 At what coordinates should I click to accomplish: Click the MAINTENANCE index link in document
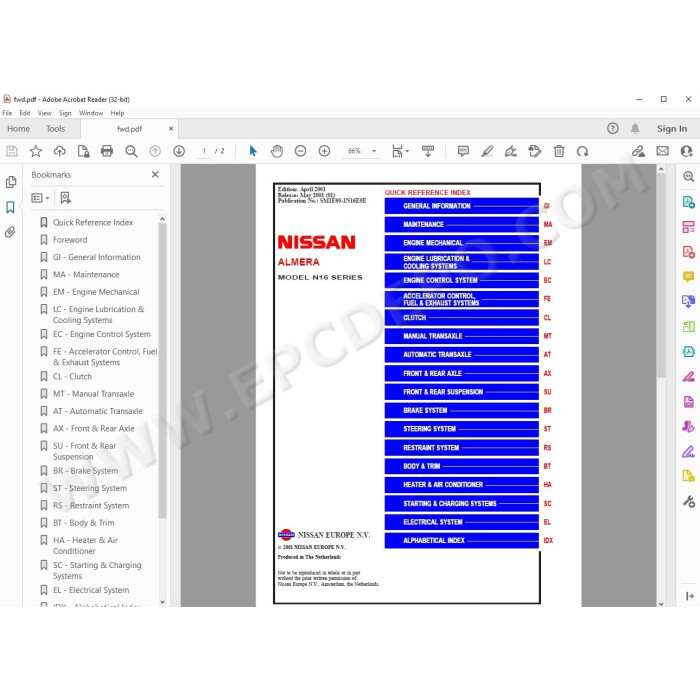462,225
